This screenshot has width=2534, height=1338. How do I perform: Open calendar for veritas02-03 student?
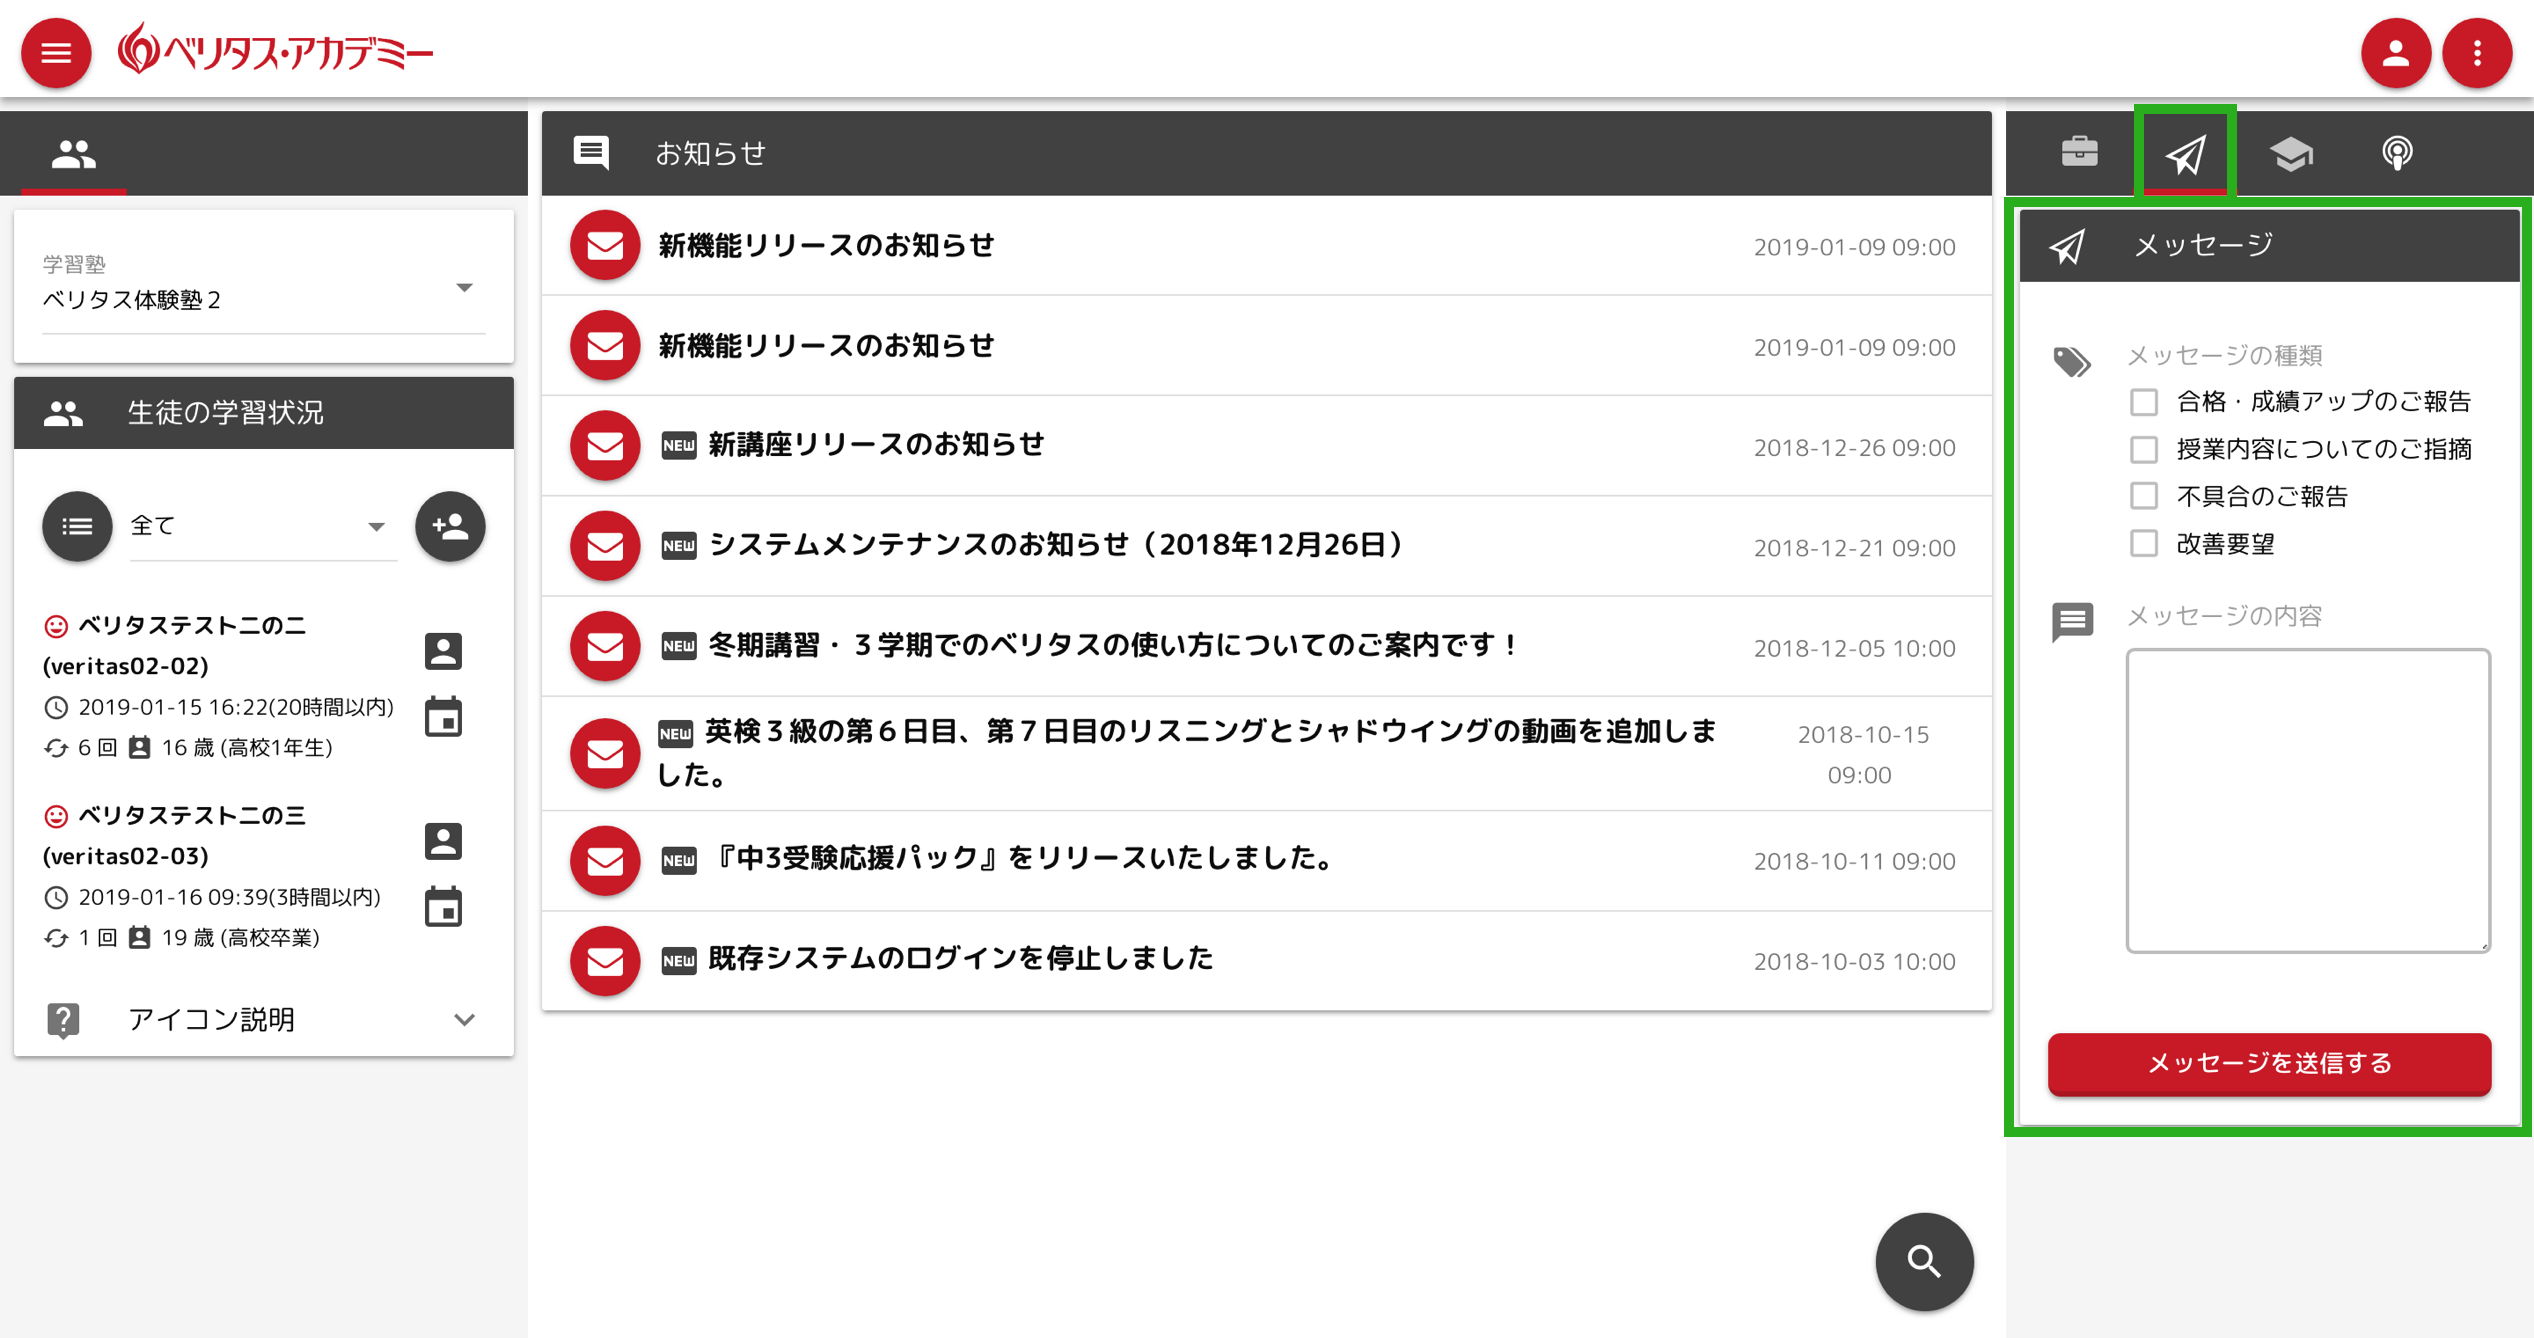pos(443,907)
